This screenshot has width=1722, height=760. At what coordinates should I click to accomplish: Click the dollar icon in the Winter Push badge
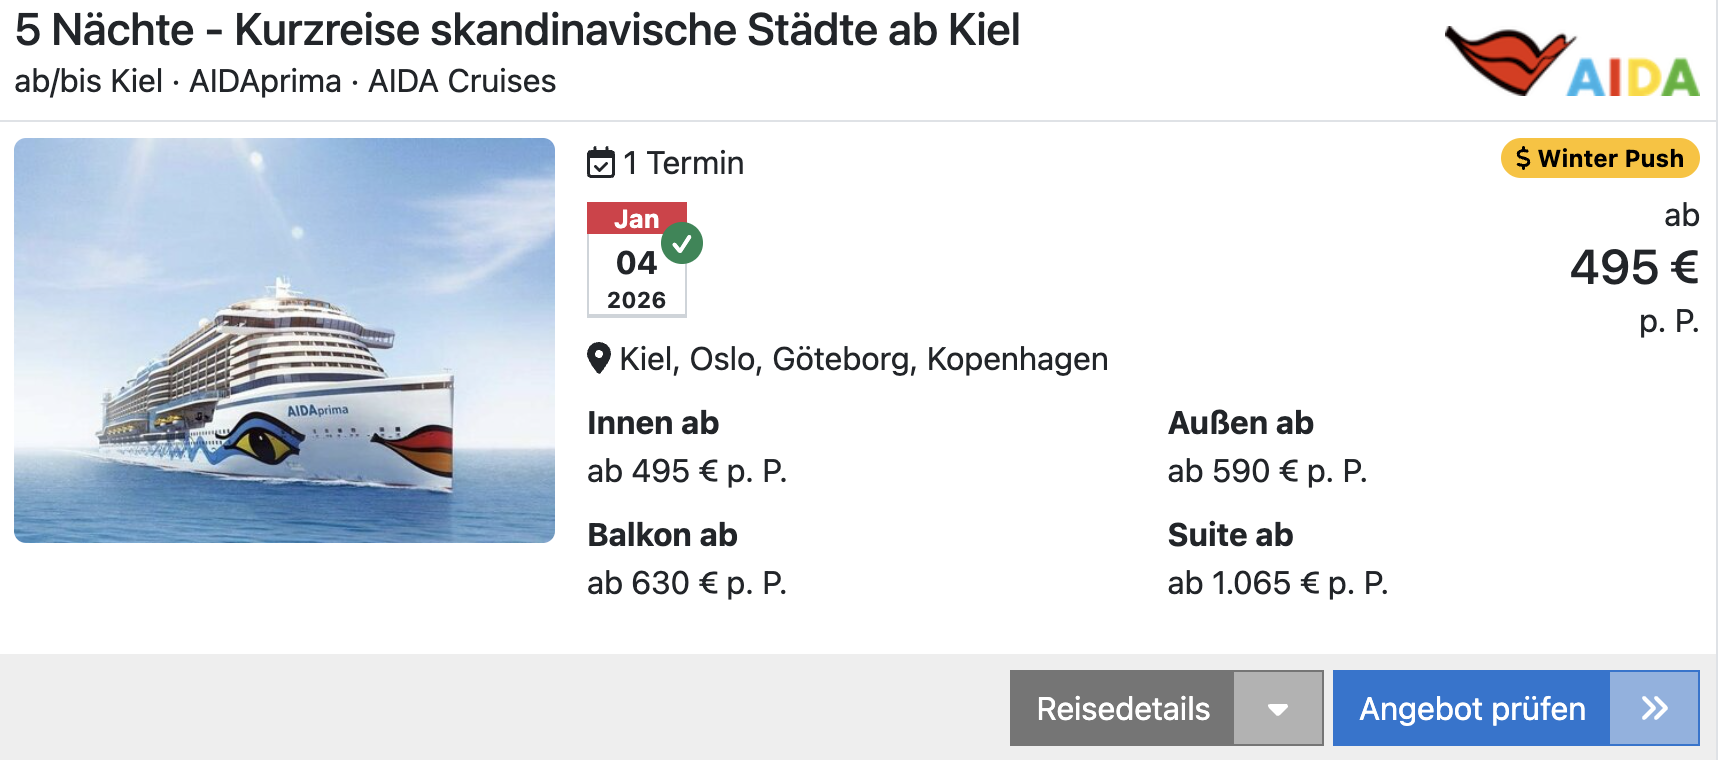click(1523, 158)
